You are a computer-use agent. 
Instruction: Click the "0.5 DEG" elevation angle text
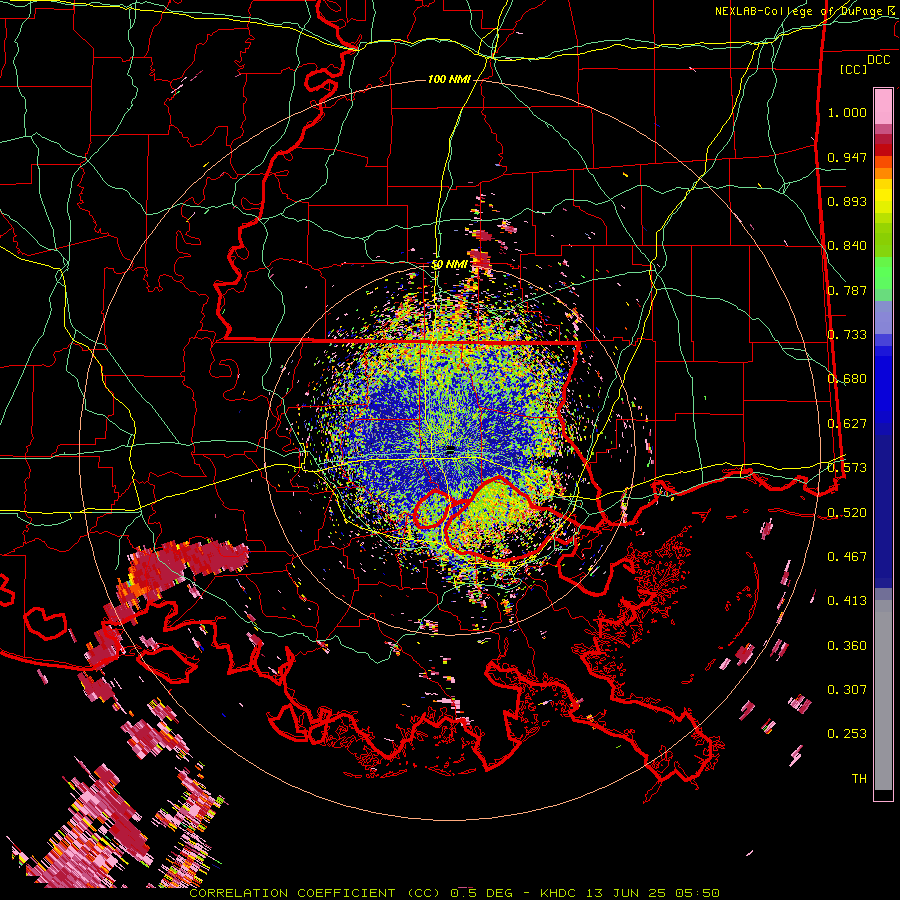483,893
